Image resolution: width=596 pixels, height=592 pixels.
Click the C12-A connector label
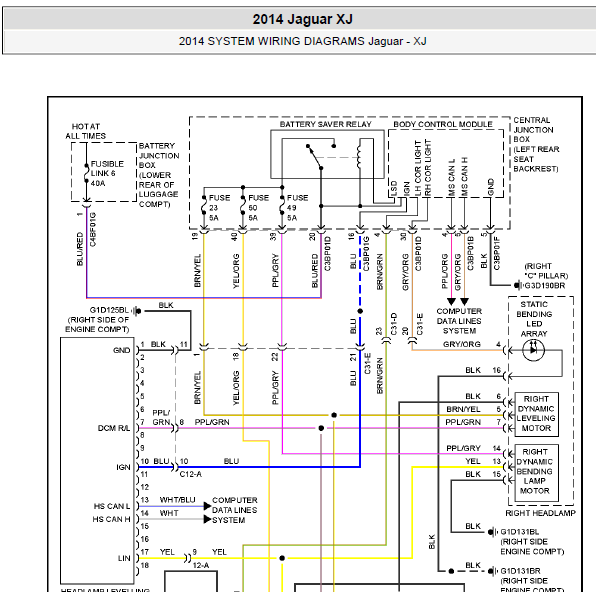click(x=191, y=474)
